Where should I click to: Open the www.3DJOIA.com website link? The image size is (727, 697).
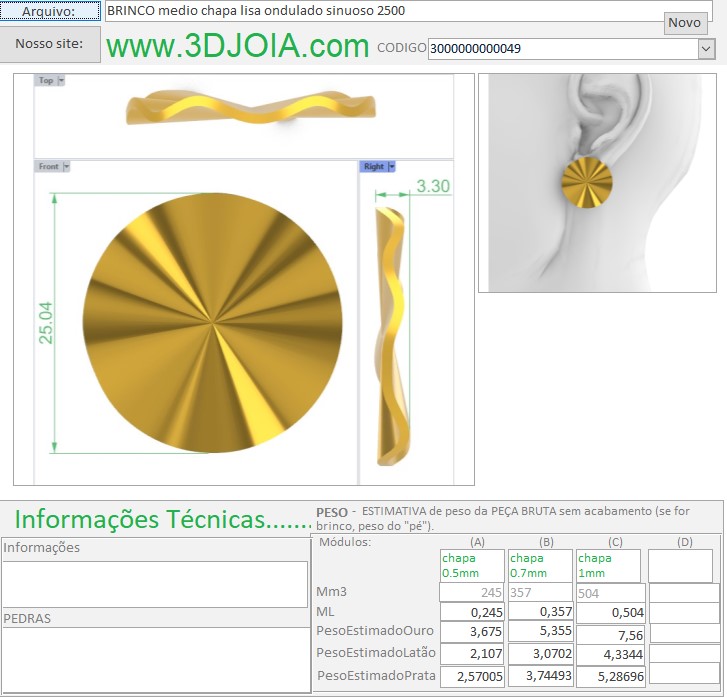[238, 46]
